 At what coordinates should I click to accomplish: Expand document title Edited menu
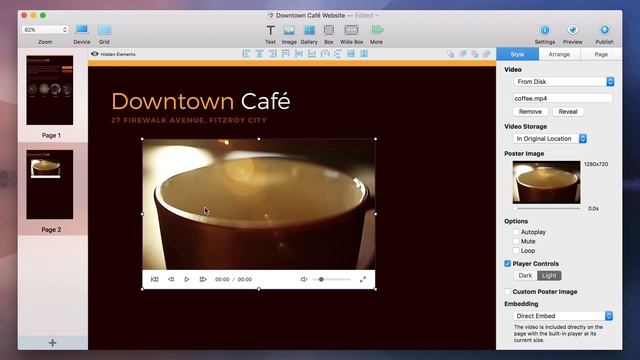367,16
